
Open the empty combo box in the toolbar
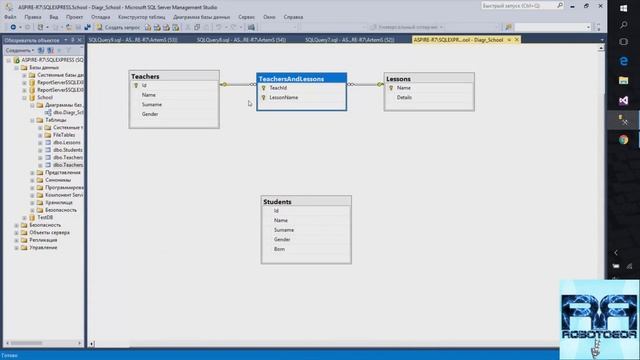click(x=552, y=27)
